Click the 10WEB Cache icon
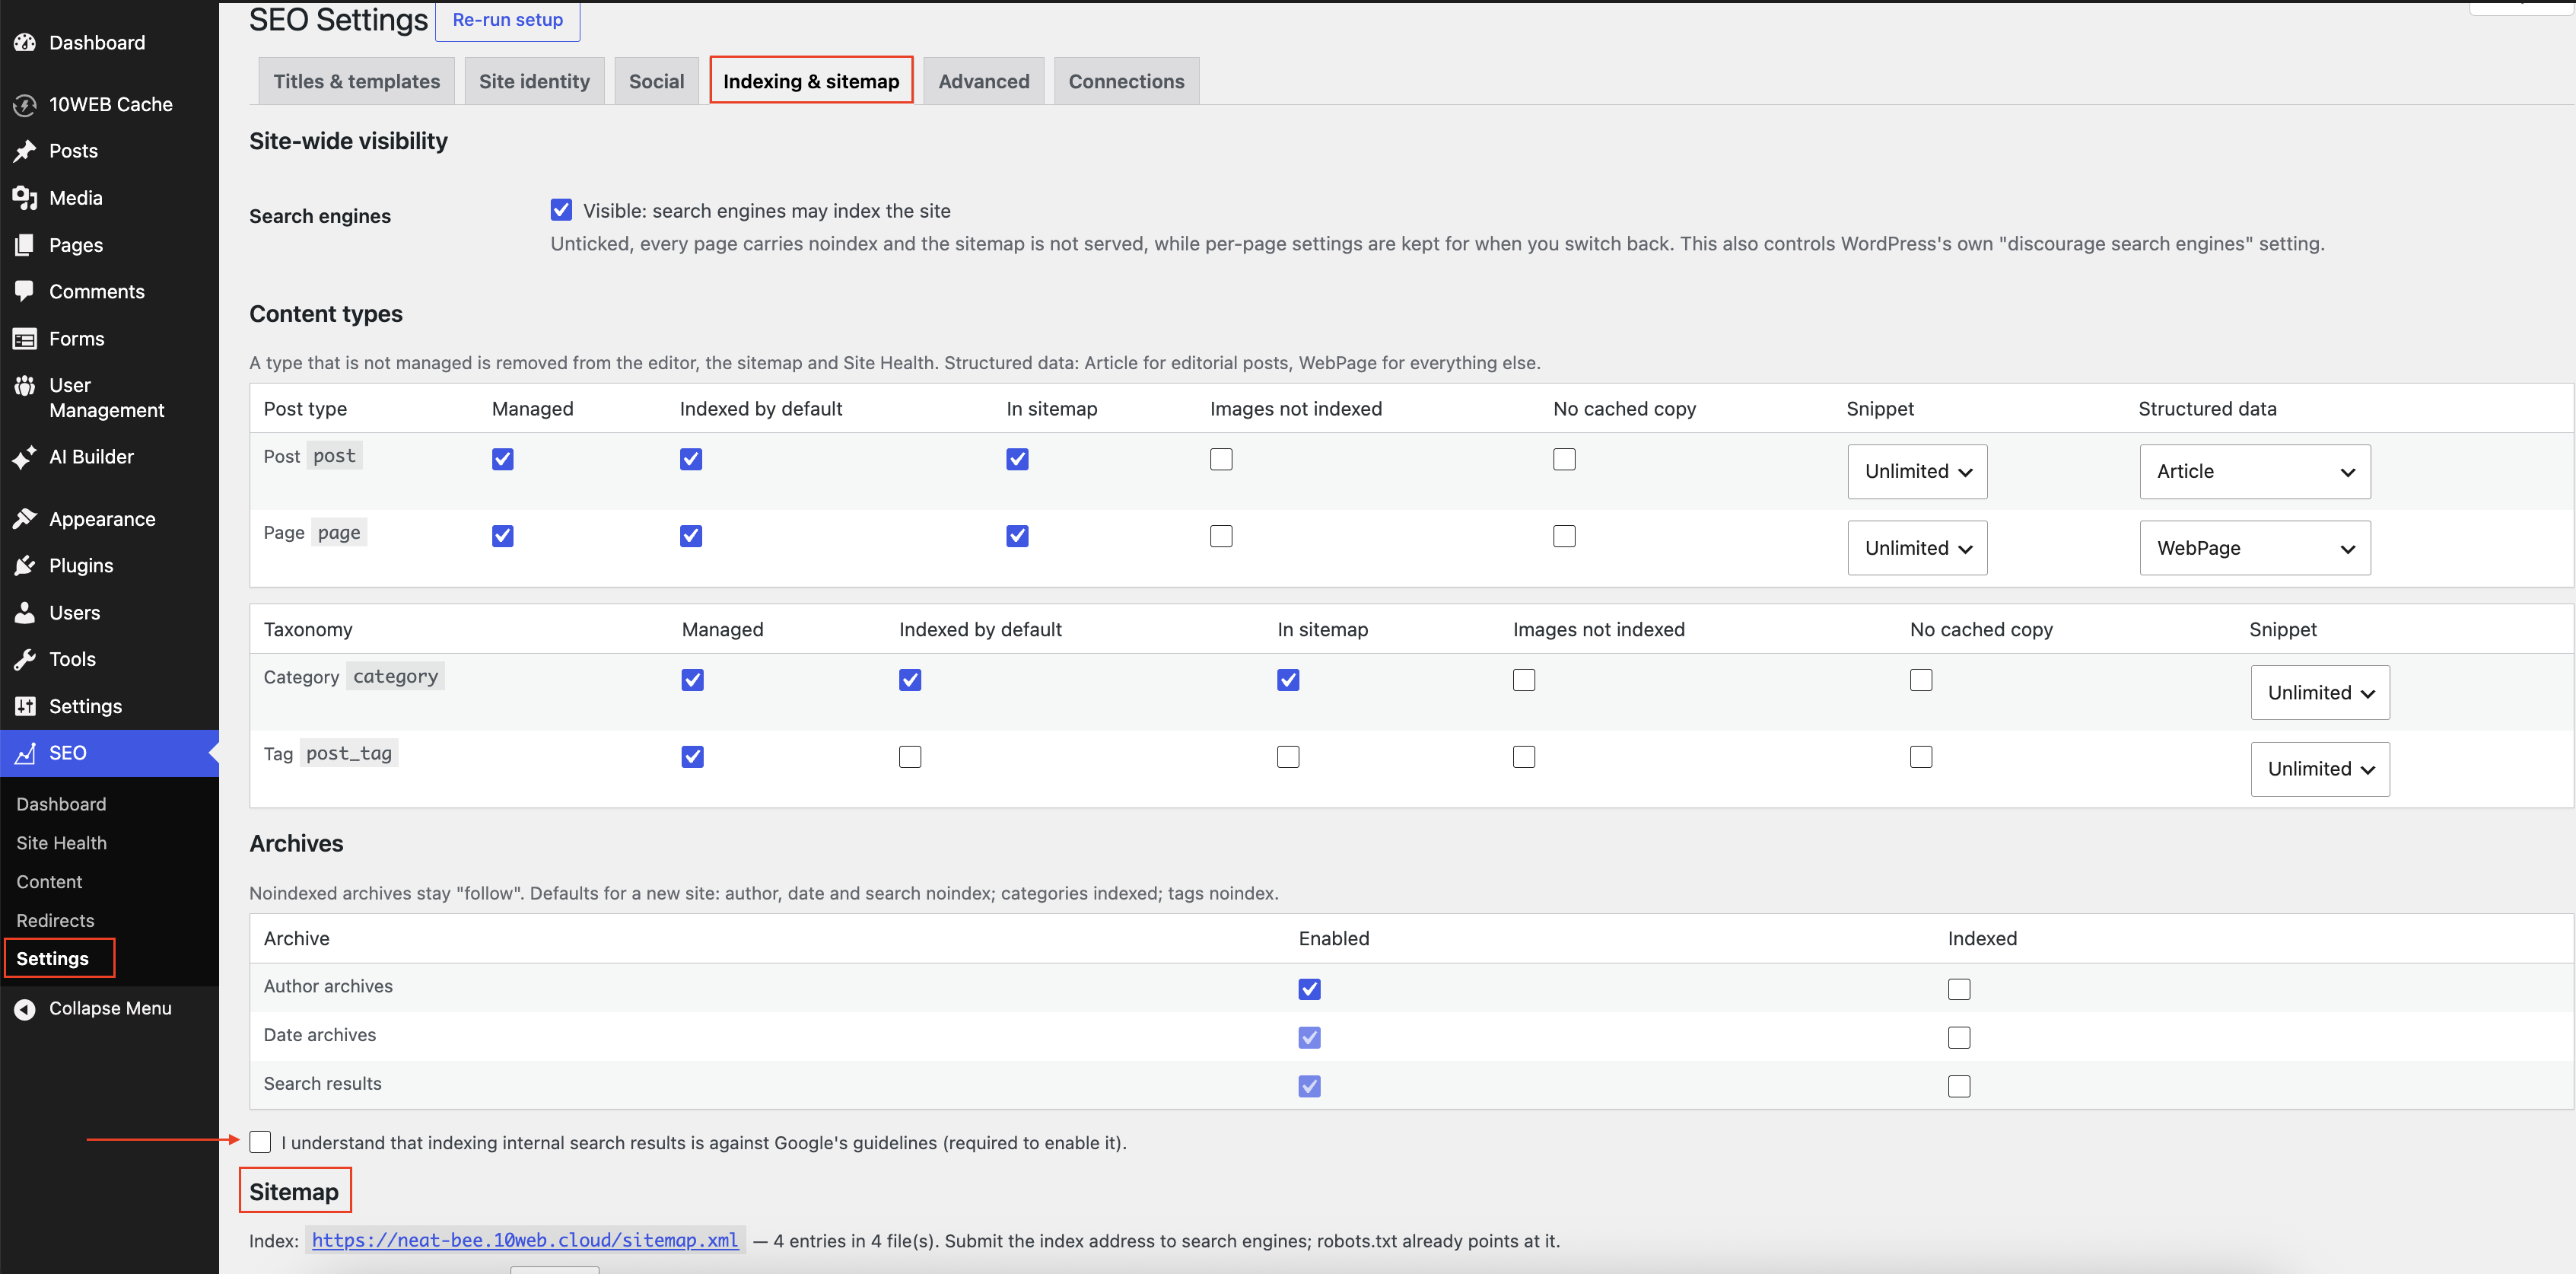This screenshot has height=1274, width=2576. pyautogui.click(x=25, y=105)
